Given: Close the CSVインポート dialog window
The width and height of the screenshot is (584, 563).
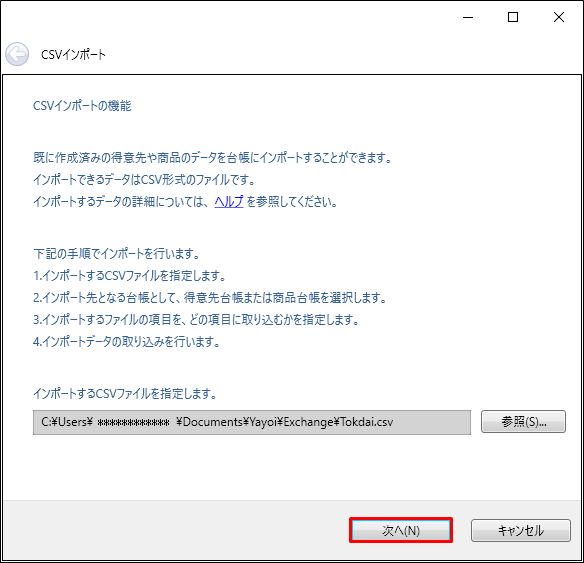Looking at the screenshot, I should [559, 17].
